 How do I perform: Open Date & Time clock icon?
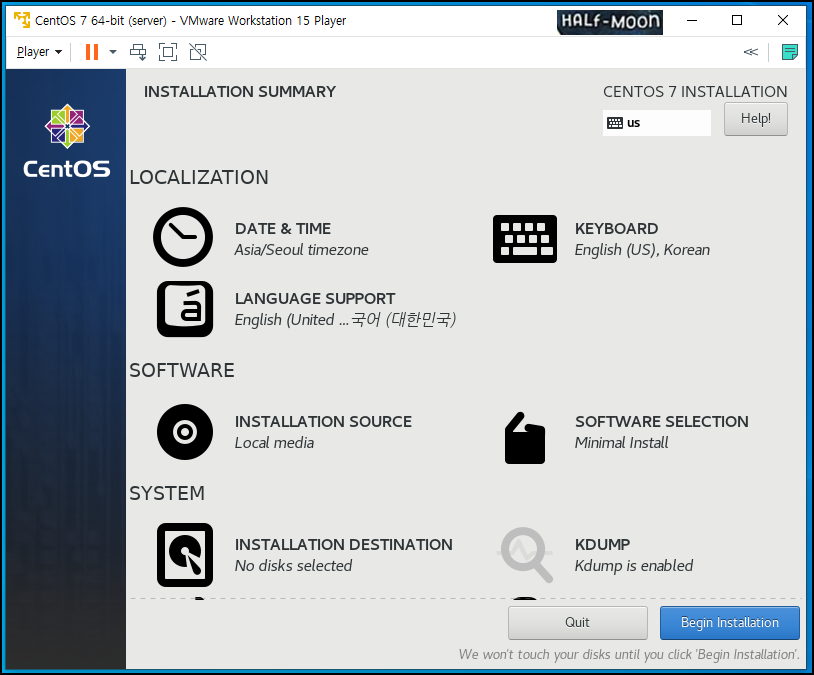(183, 237)
